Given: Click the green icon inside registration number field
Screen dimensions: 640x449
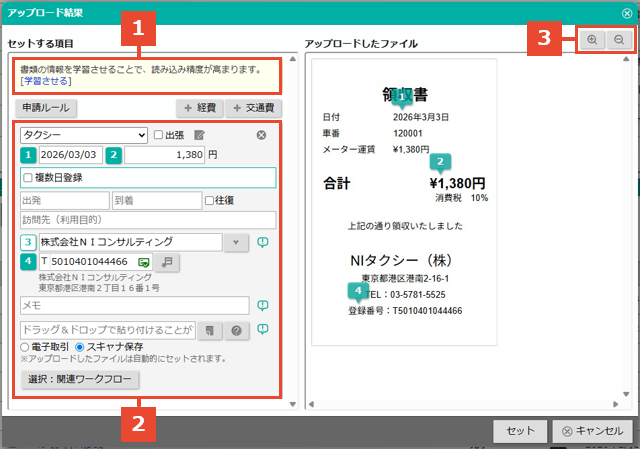Looking at the screenshot, I should 145,262.
